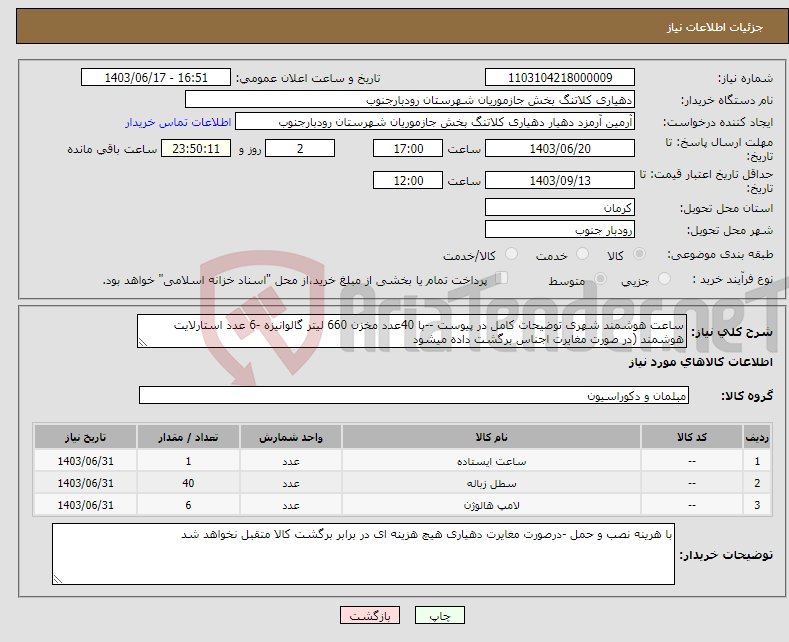This screenshot has height=642, width=789.
Task: Click the buyer organization name field
Action: coord(410,100)
